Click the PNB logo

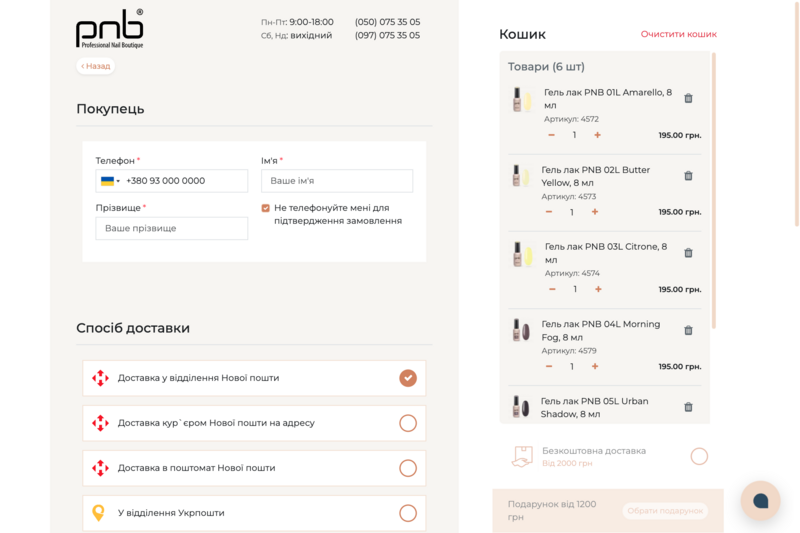[110, 28]
